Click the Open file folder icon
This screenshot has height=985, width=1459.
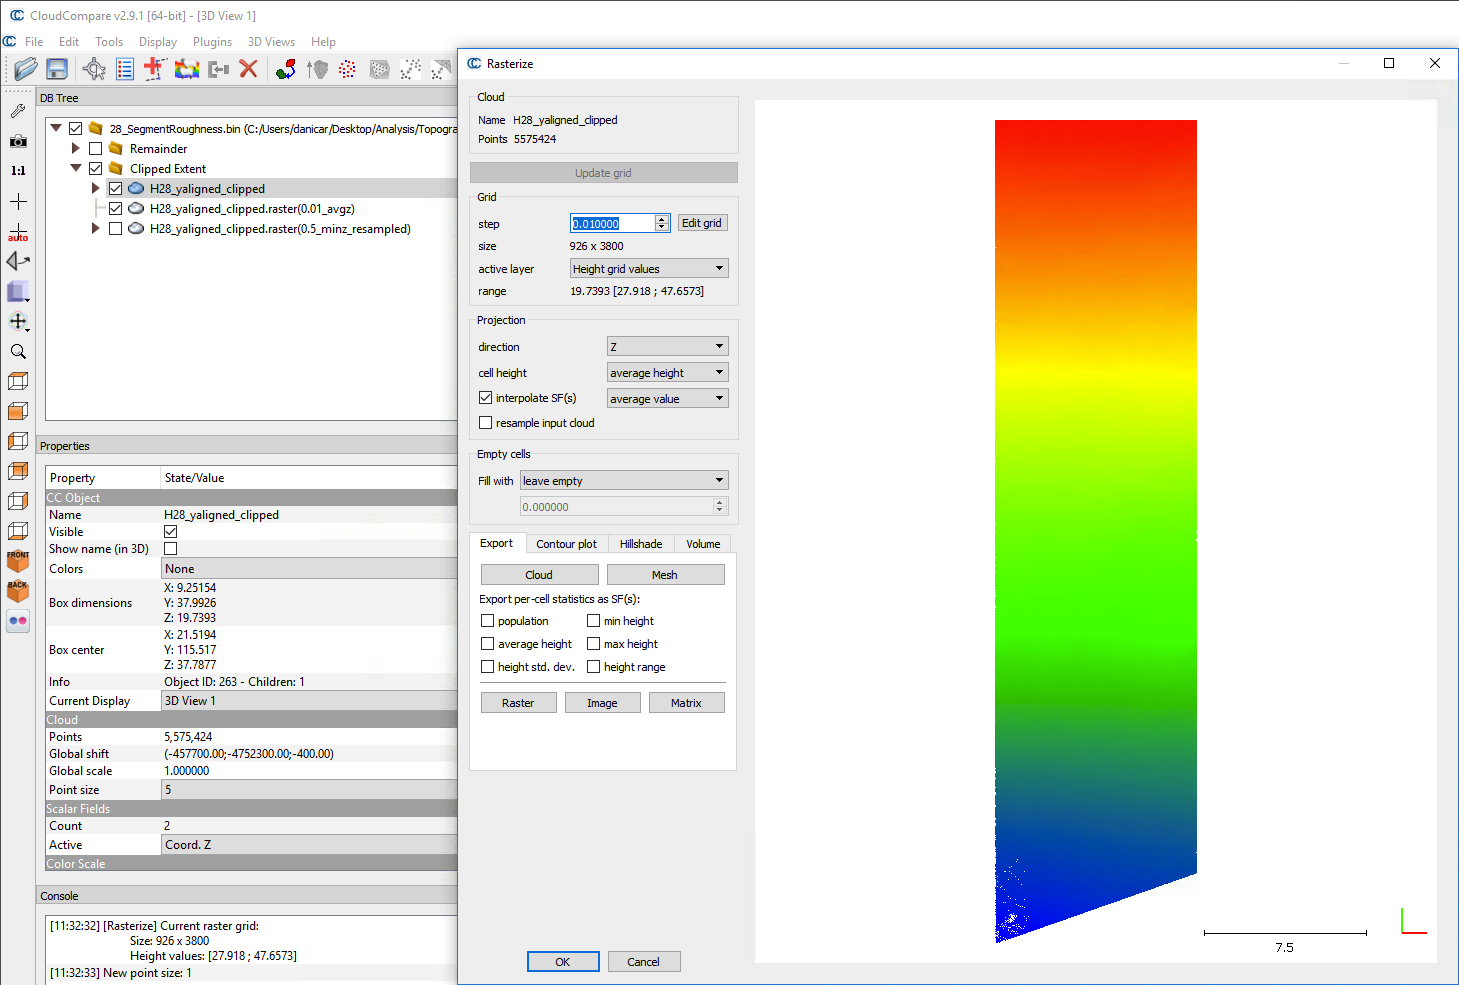tap(25, 69)
